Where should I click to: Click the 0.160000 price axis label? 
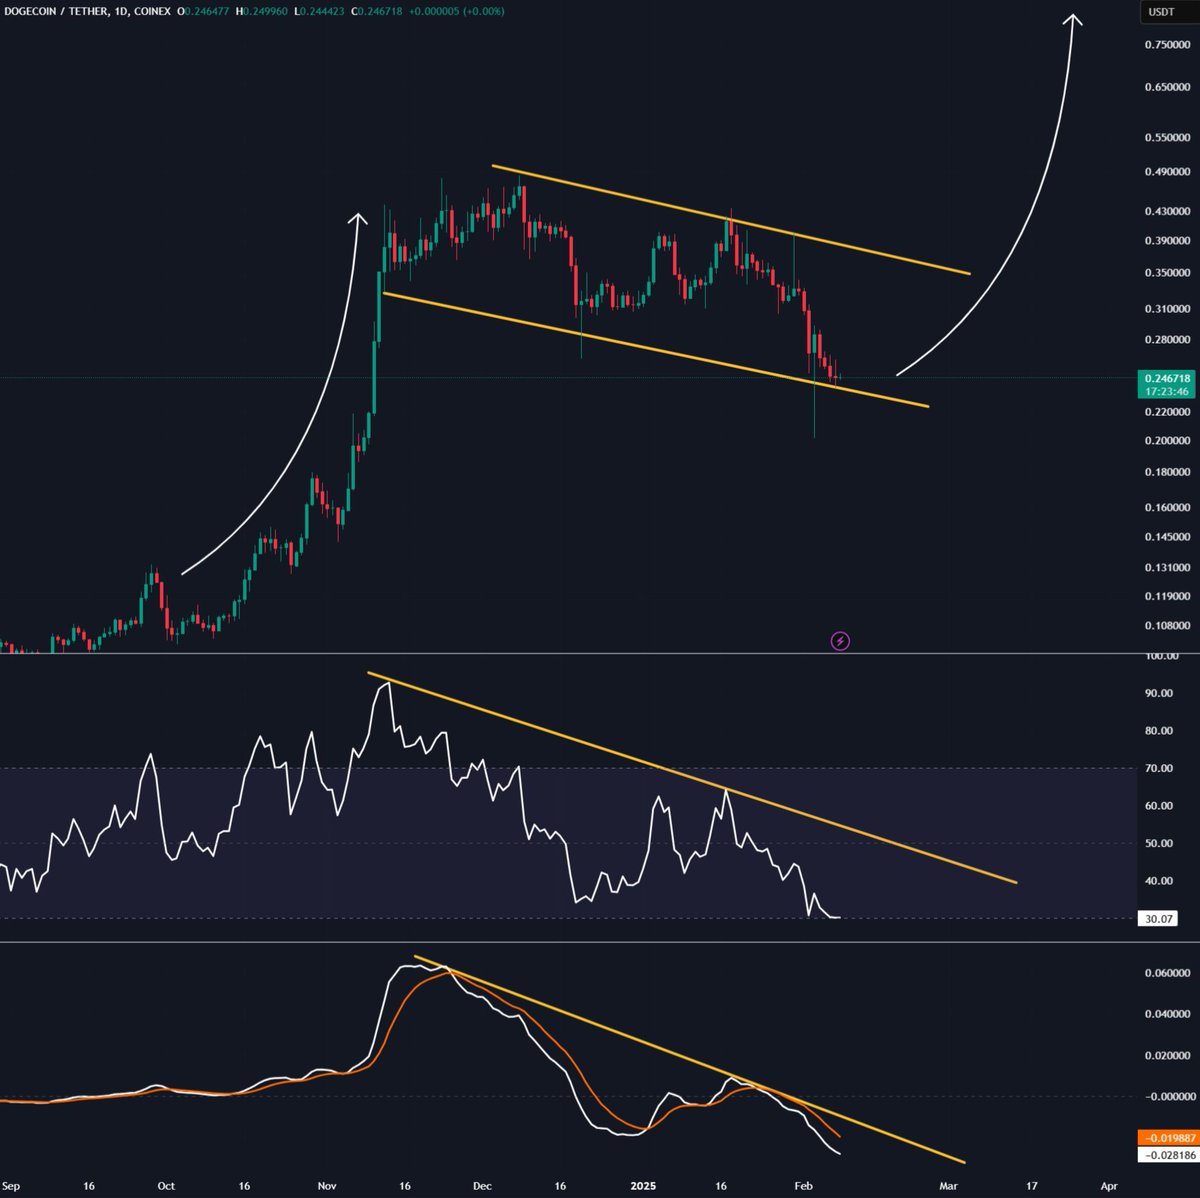[1168, 508]
